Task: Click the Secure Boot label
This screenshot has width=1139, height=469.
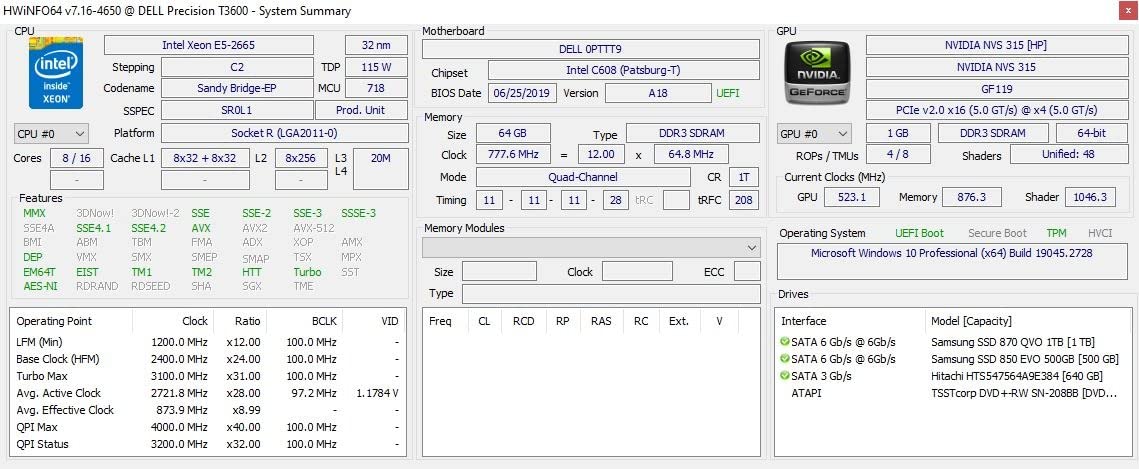Action: pyautogui.click(x=997, y=233)
